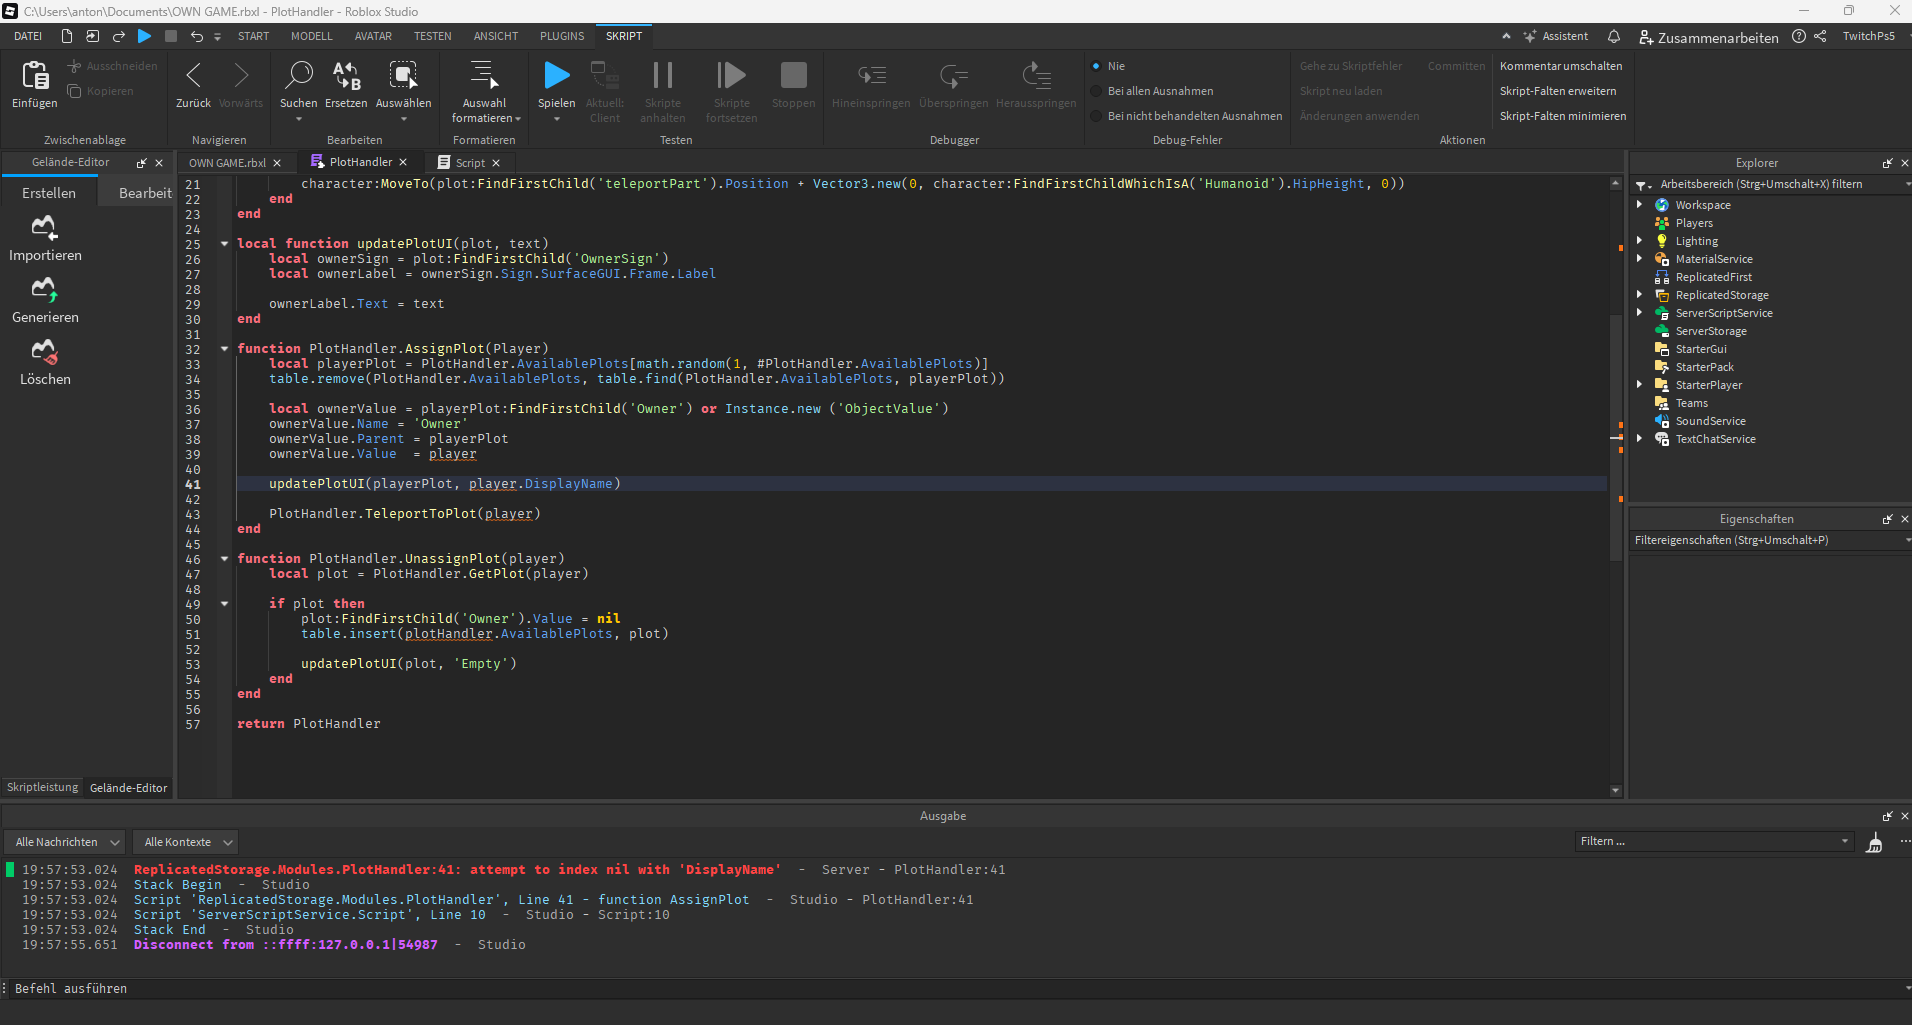The width and height of the screenshot is (1912, 1025).
Task: Switch to the Skriptleistung bottom tab
Action: click(42, 788)
